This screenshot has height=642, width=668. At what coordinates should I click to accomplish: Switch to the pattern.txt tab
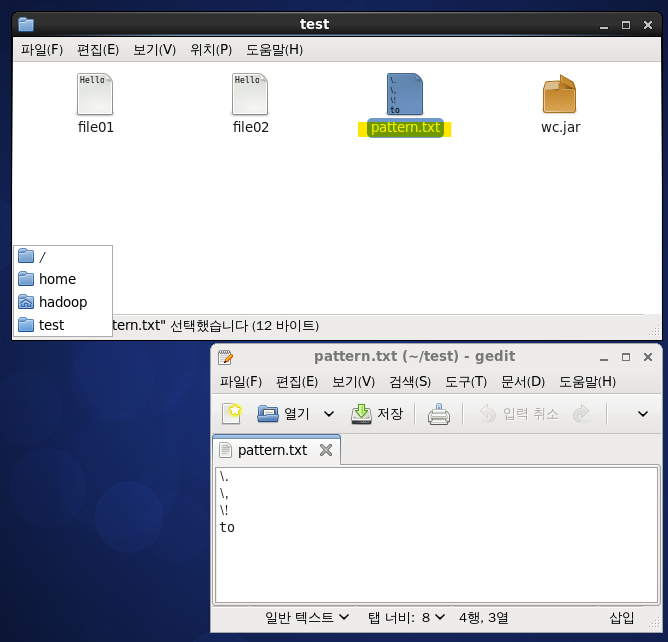(x=276, y=450)
